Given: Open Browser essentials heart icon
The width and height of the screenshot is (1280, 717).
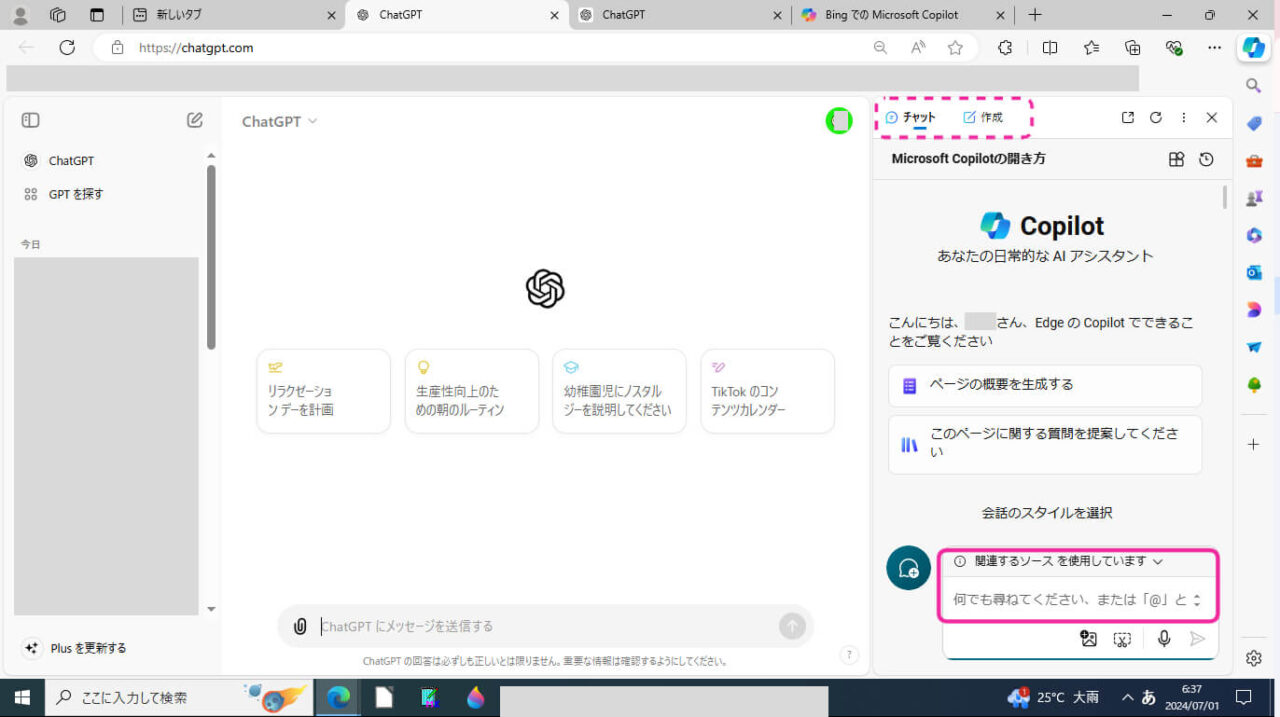Looking at the screenshot, I should pos(1174,48).
